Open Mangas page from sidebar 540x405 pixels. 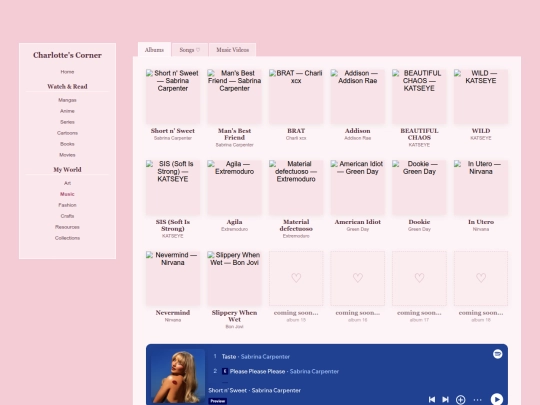point(67,100)
